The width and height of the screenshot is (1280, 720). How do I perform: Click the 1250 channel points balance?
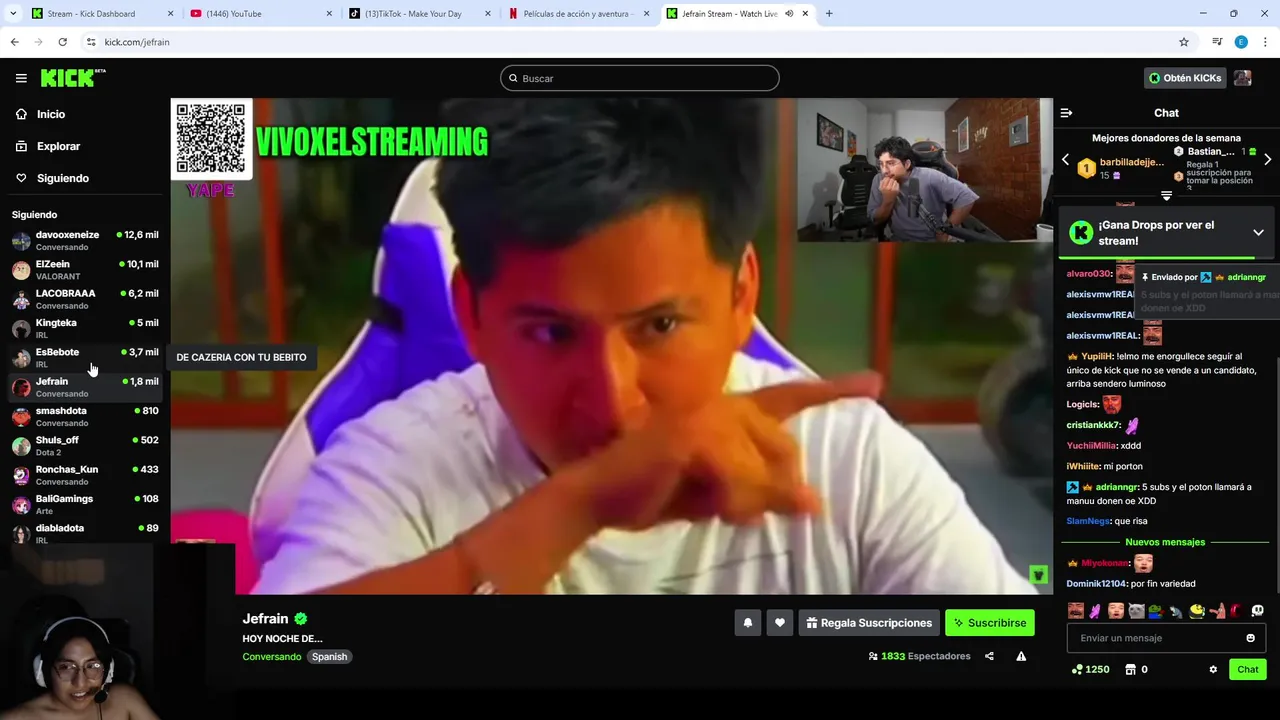tap(1090, 669)
